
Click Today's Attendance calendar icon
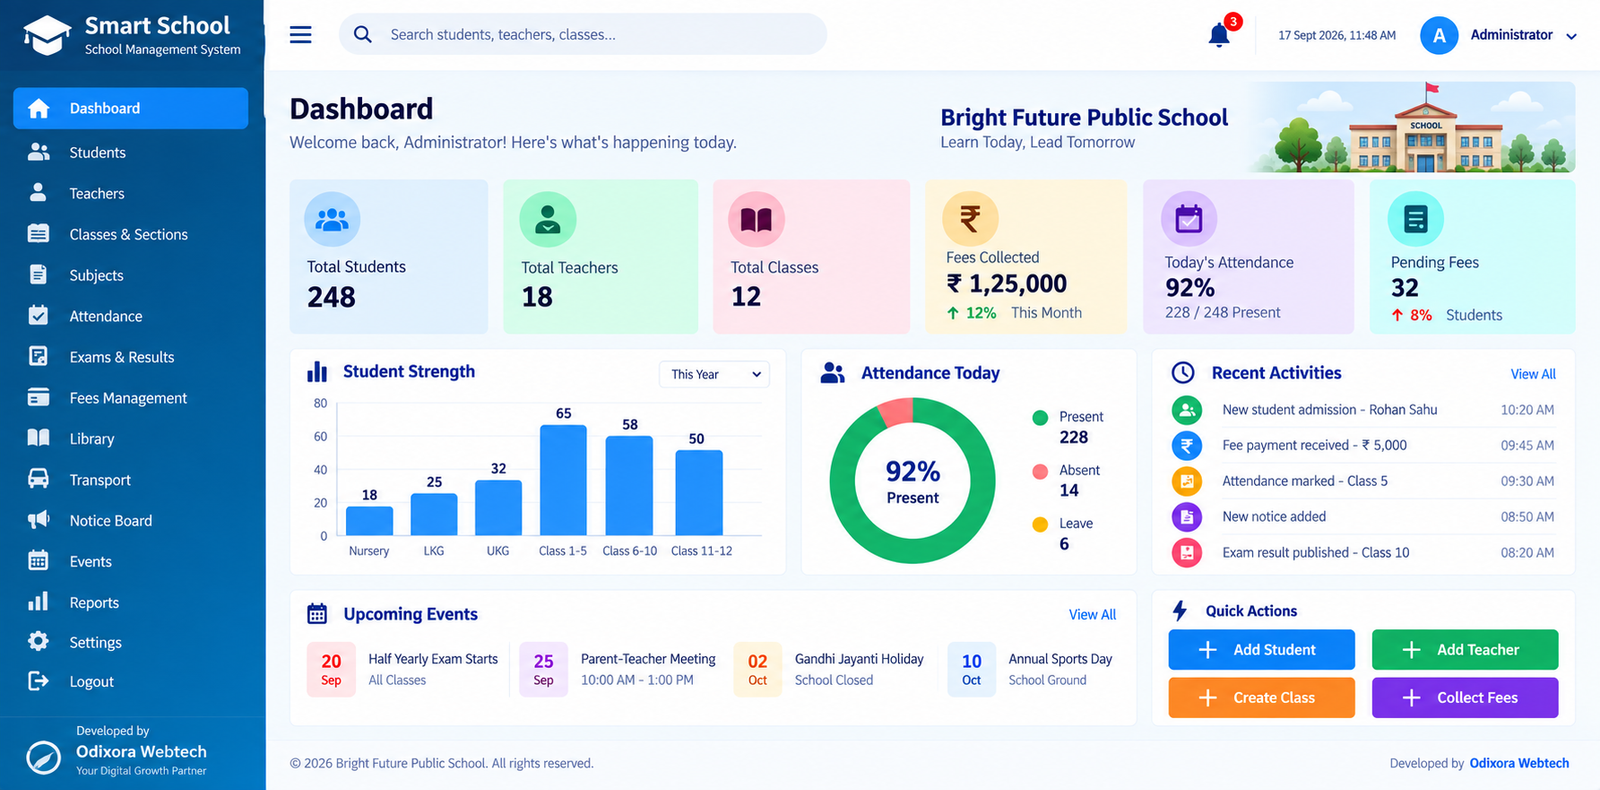(1189, 218)
